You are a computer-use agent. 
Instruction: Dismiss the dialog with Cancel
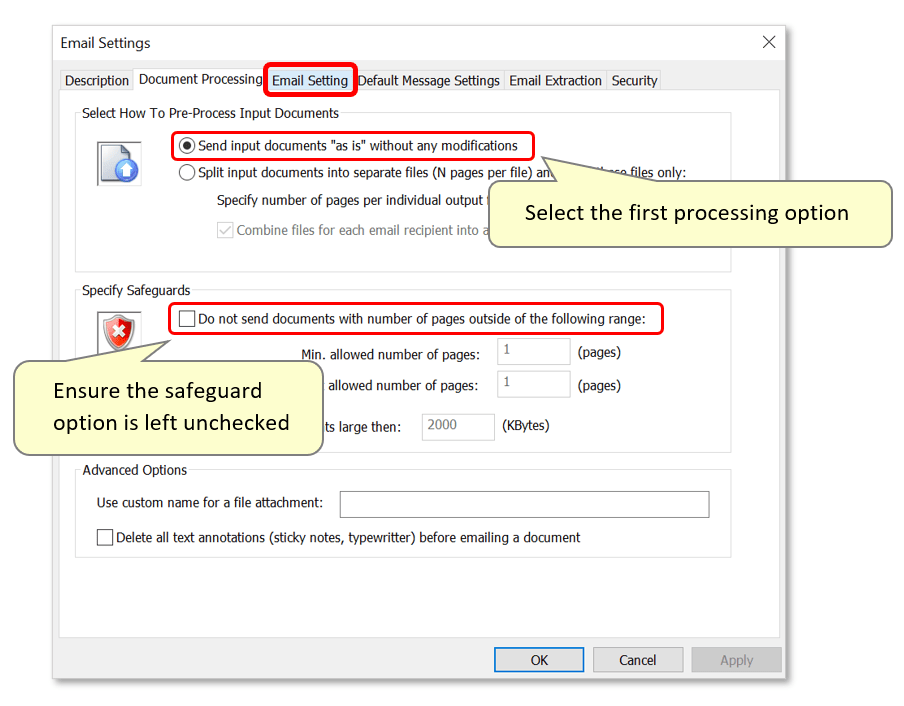click(637, 660)
